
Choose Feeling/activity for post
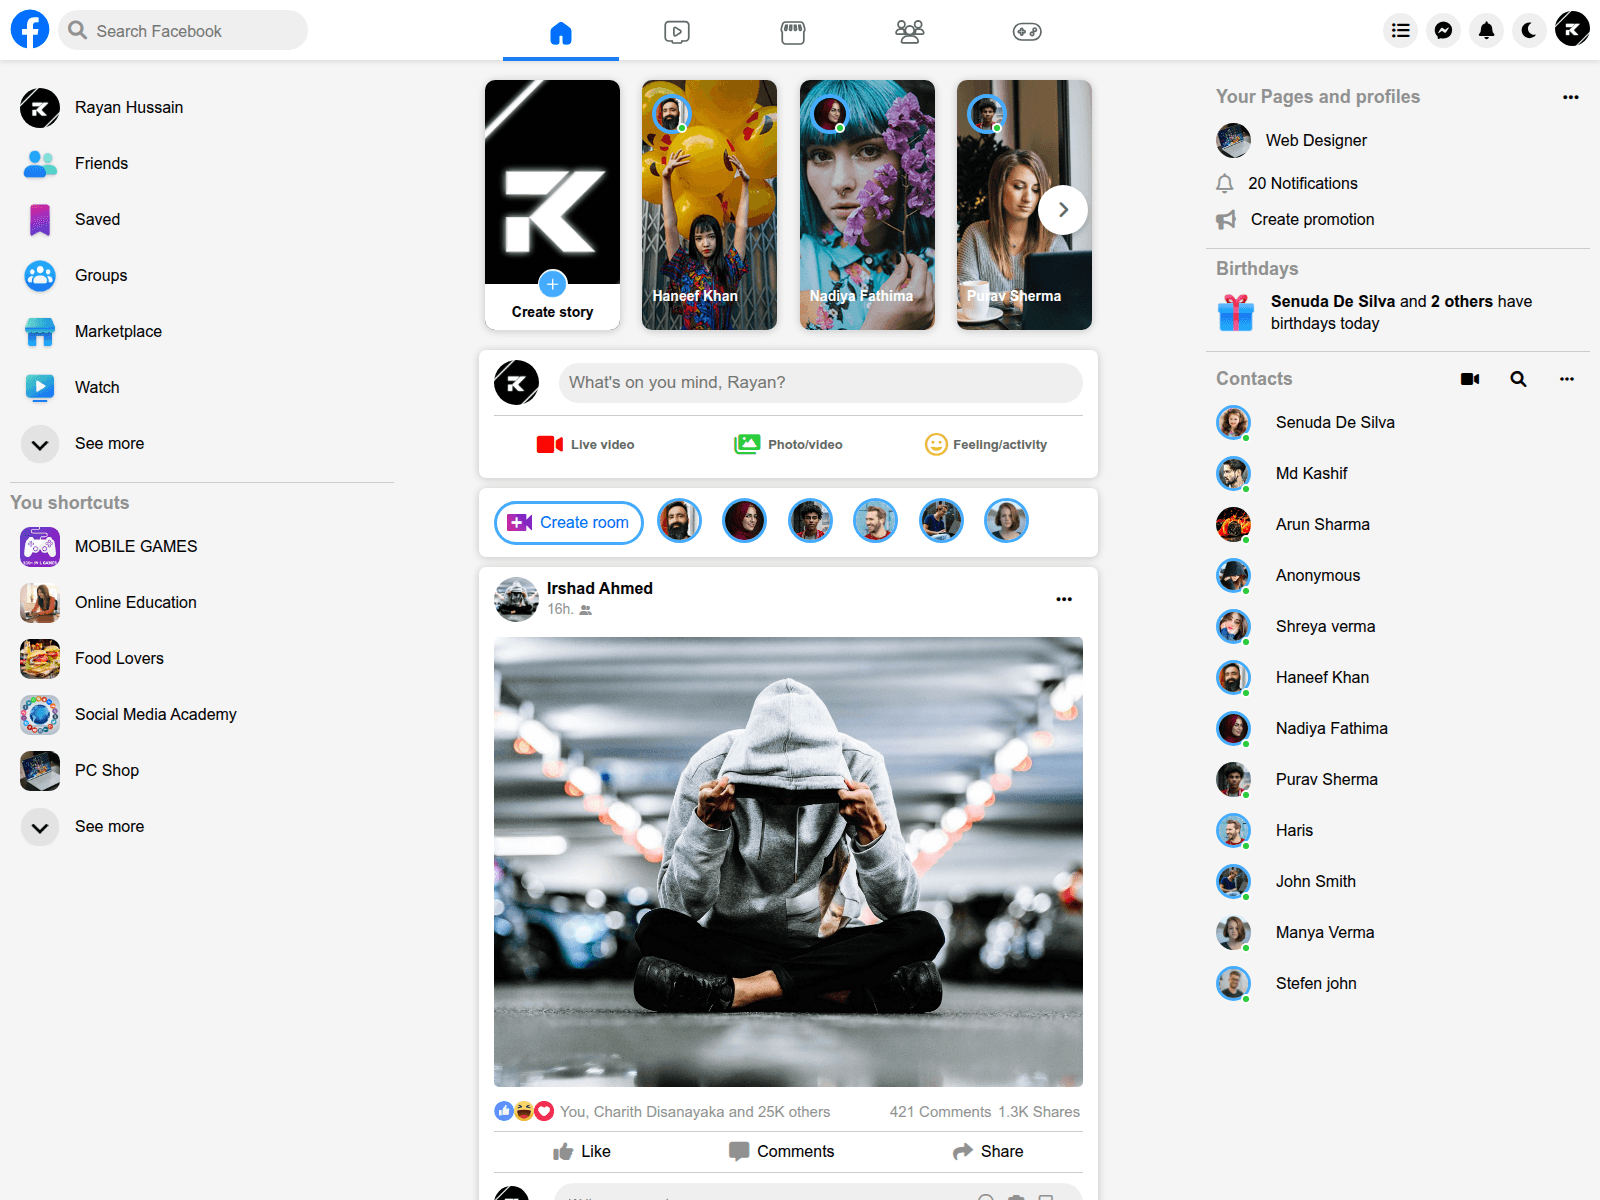point(986,444)
